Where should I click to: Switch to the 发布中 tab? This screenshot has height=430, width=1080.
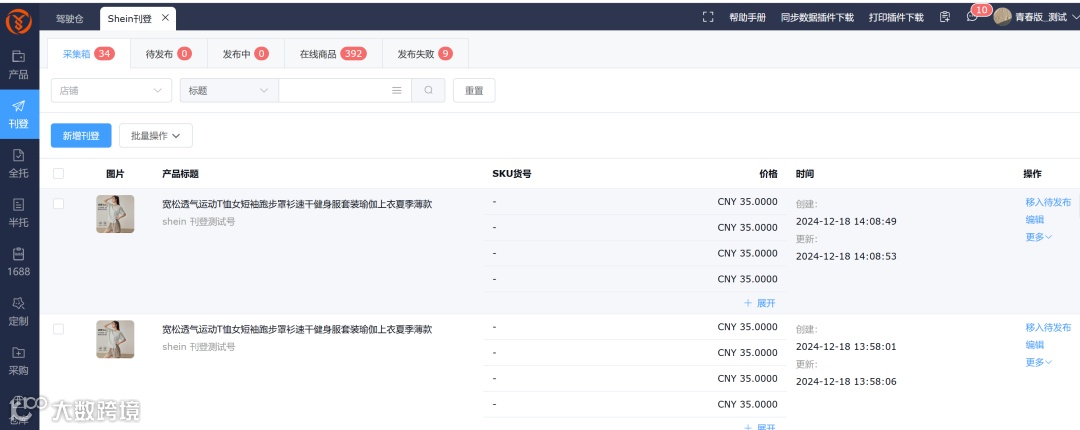[x=246, y=54]
